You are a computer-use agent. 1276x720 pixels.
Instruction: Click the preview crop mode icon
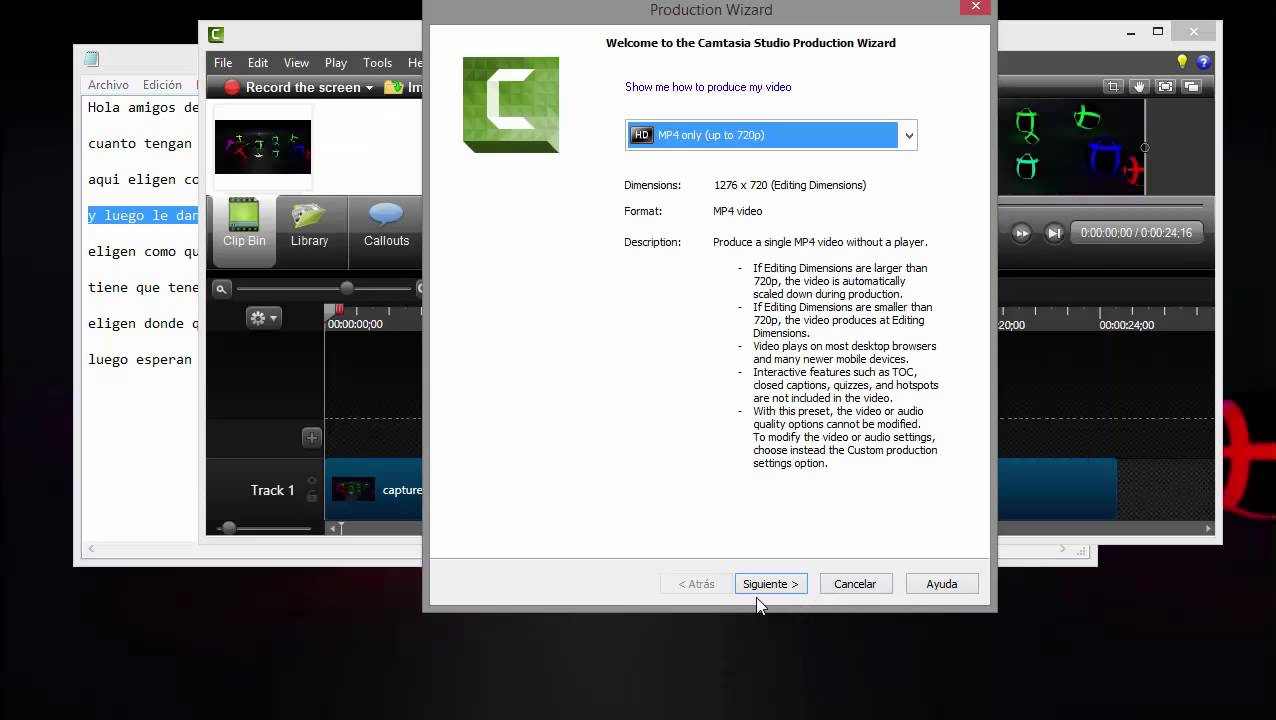point(1113,87)
